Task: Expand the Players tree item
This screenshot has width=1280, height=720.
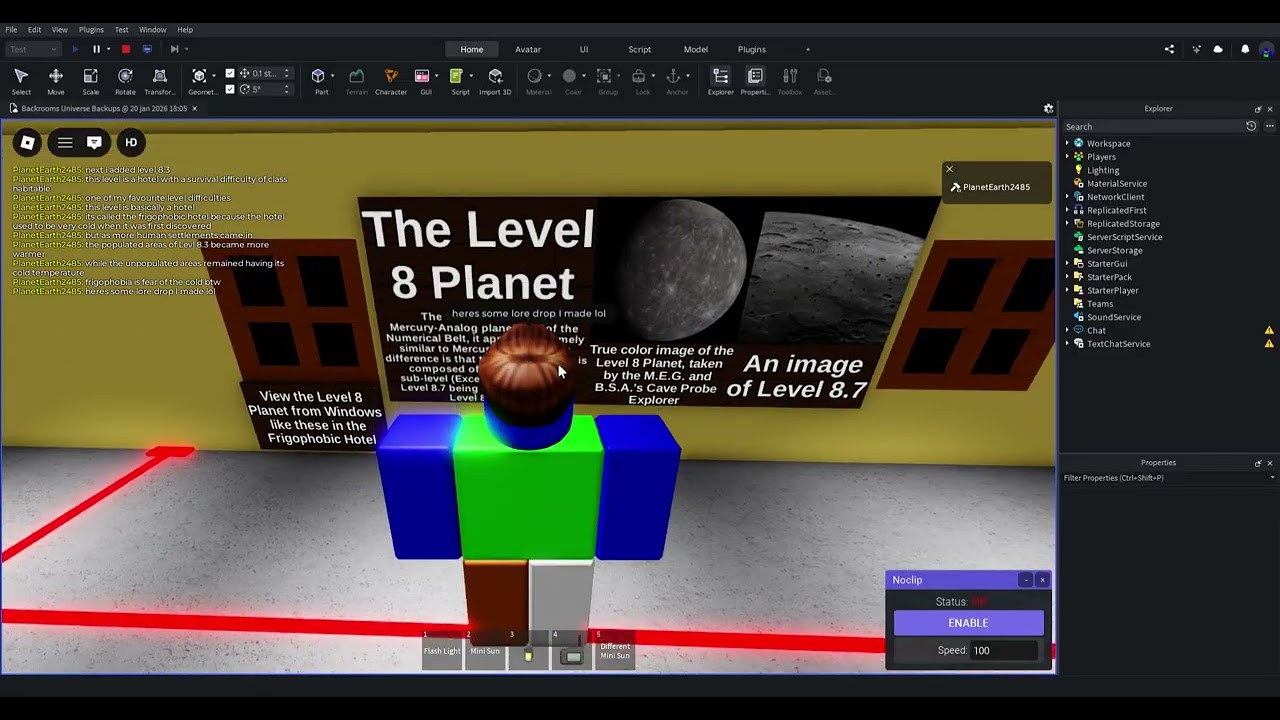Action: (1067, 157)
